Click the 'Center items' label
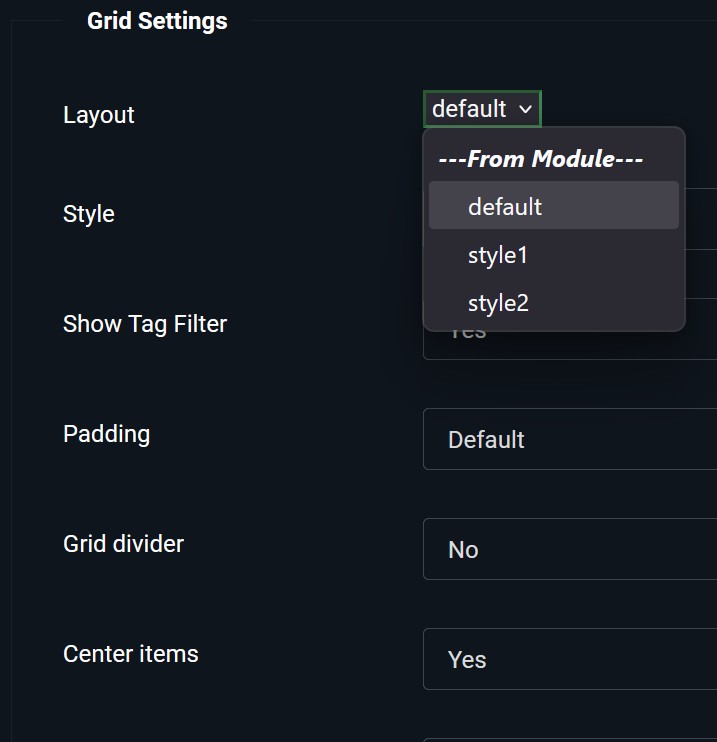 click(130, 654)
